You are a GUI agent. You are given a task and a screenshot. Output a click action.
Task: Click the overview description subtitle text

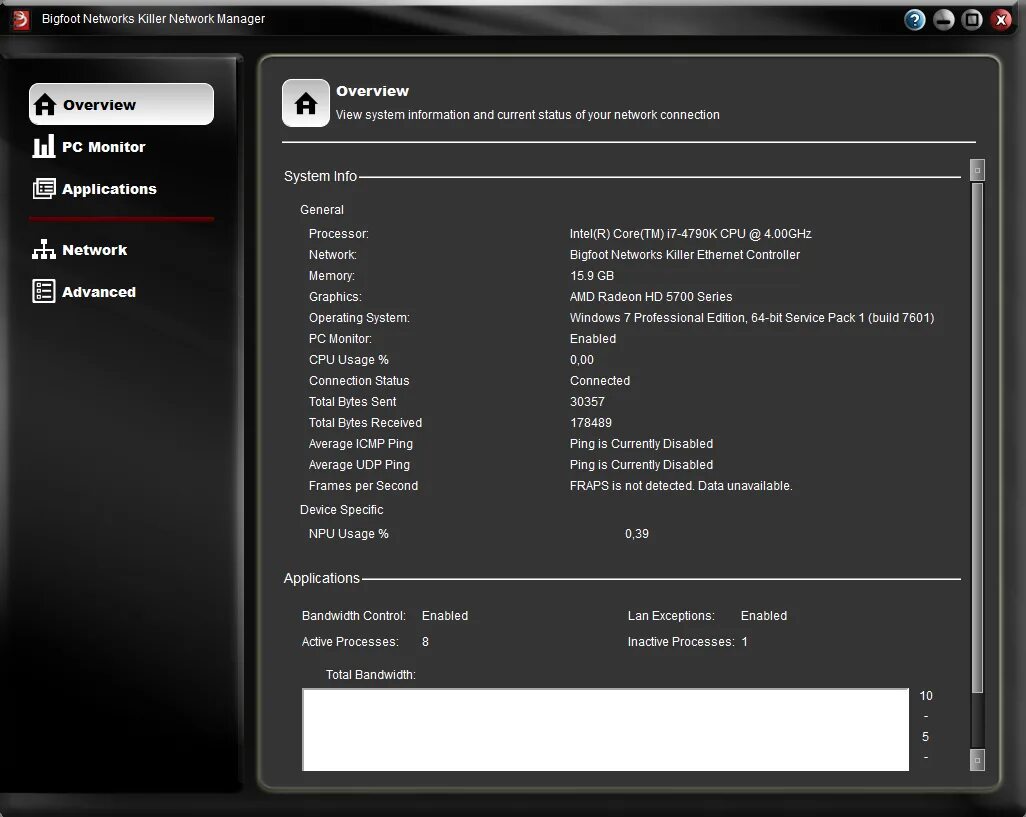click(x=527, y=114)
